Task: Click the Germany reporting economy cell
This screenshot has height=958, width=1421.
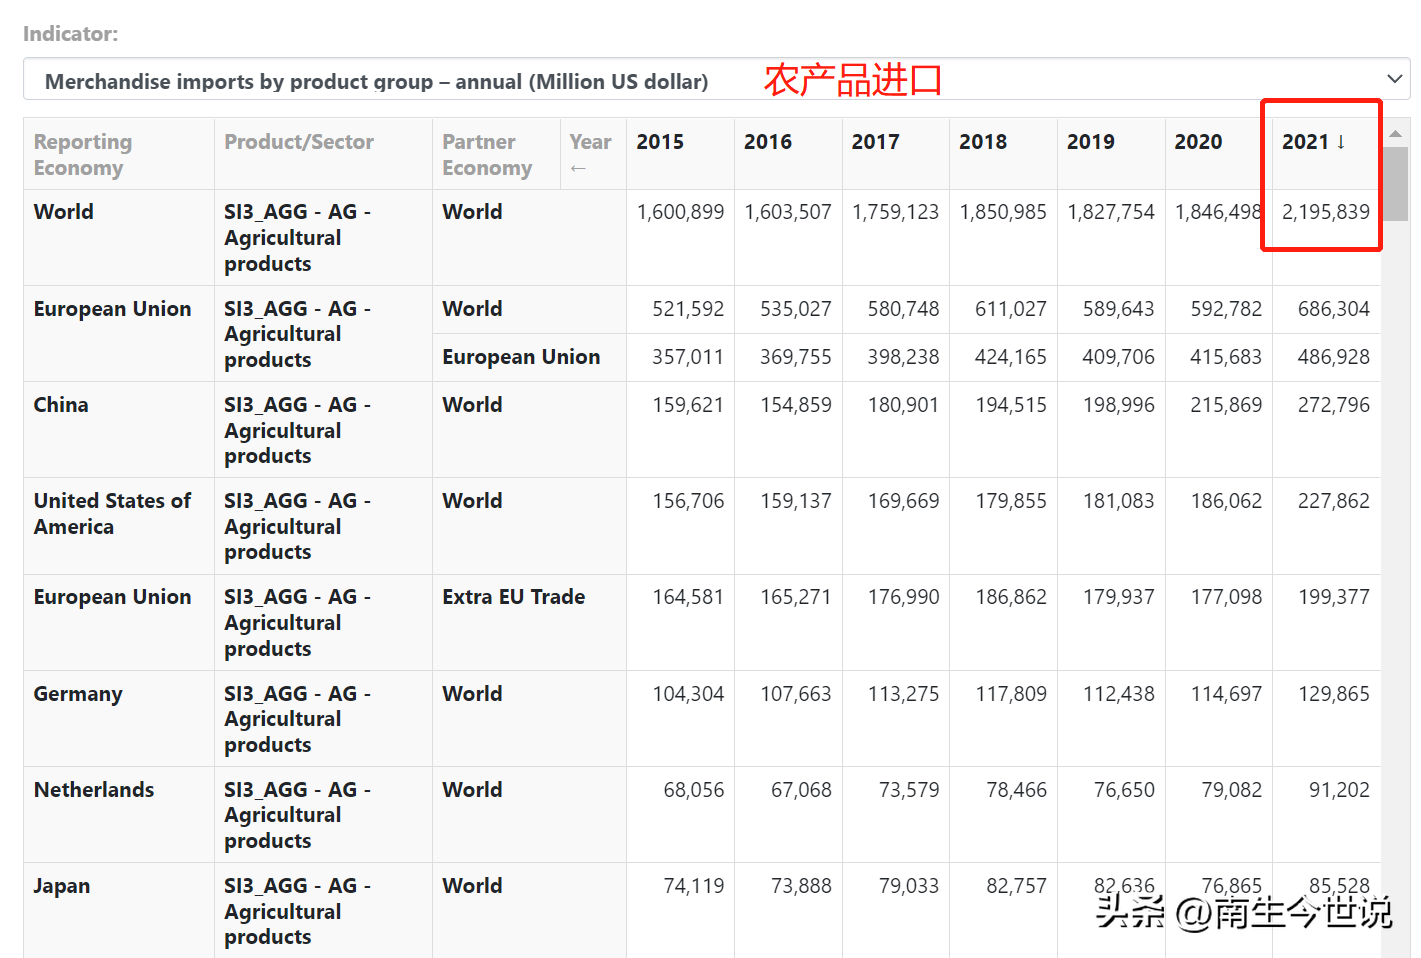Action: tap(78, 694)
